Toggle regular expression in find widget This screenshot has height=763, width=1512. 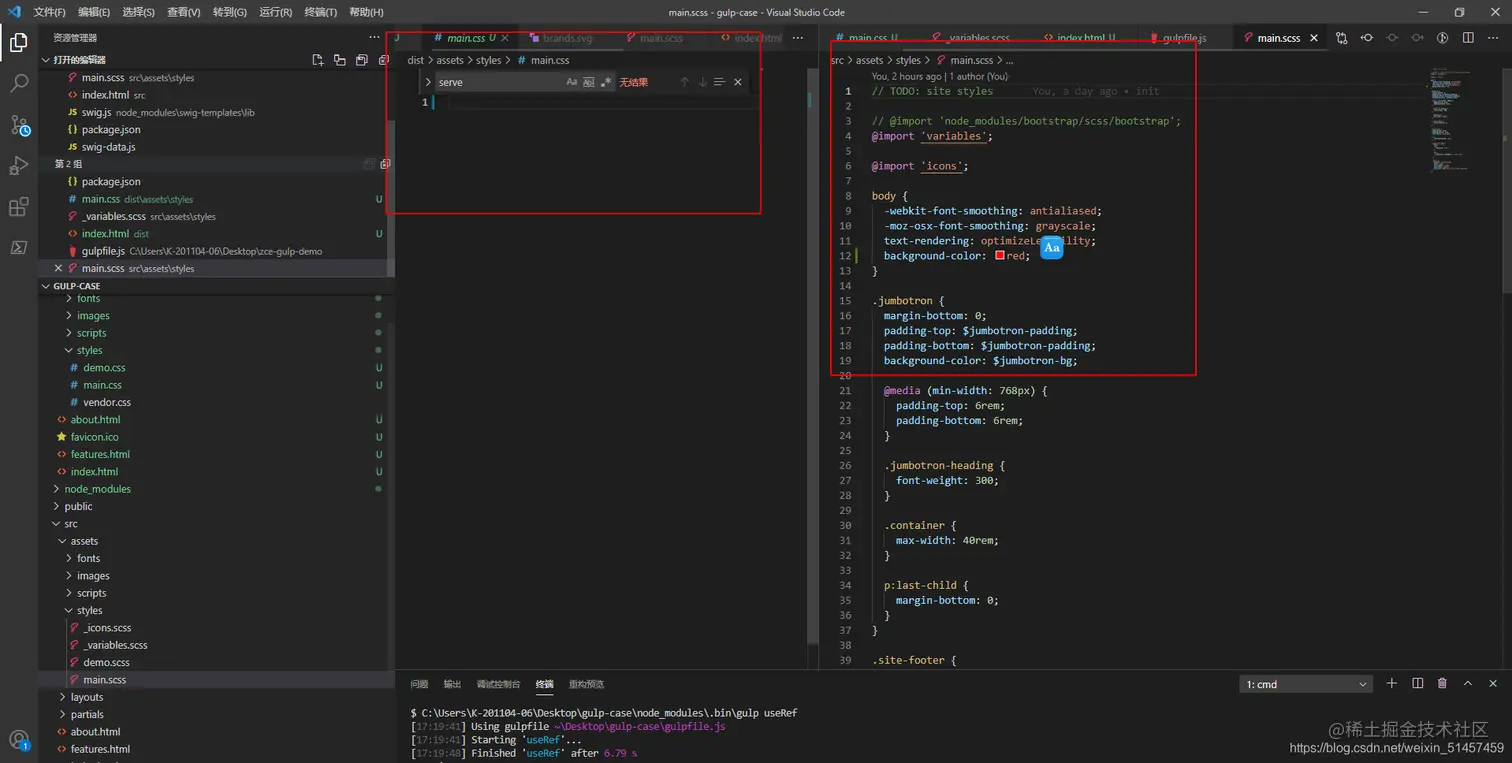[x=606, y=82]
